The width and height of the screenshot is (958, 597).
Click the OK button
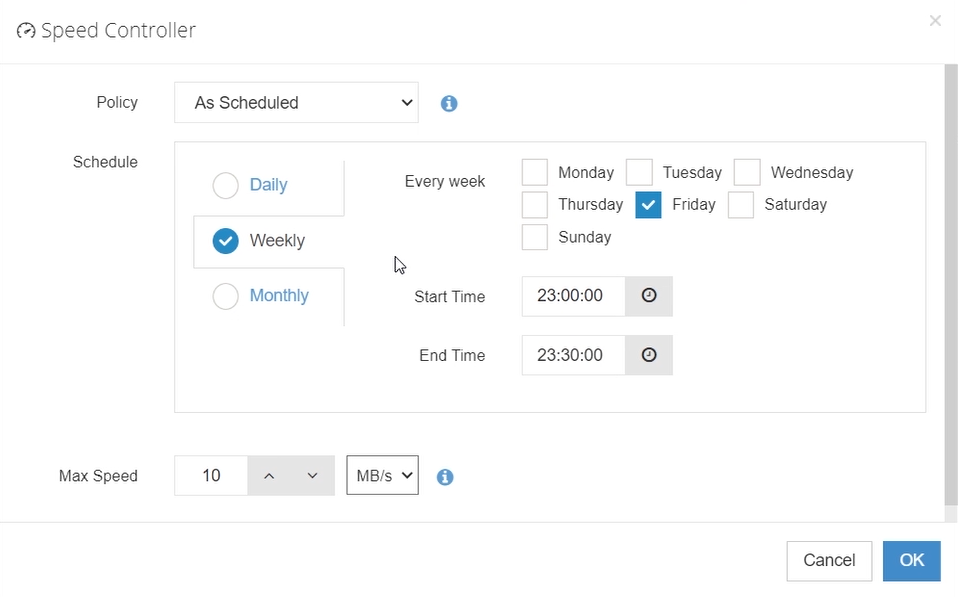pyautogui.click(x=912, y=560)
